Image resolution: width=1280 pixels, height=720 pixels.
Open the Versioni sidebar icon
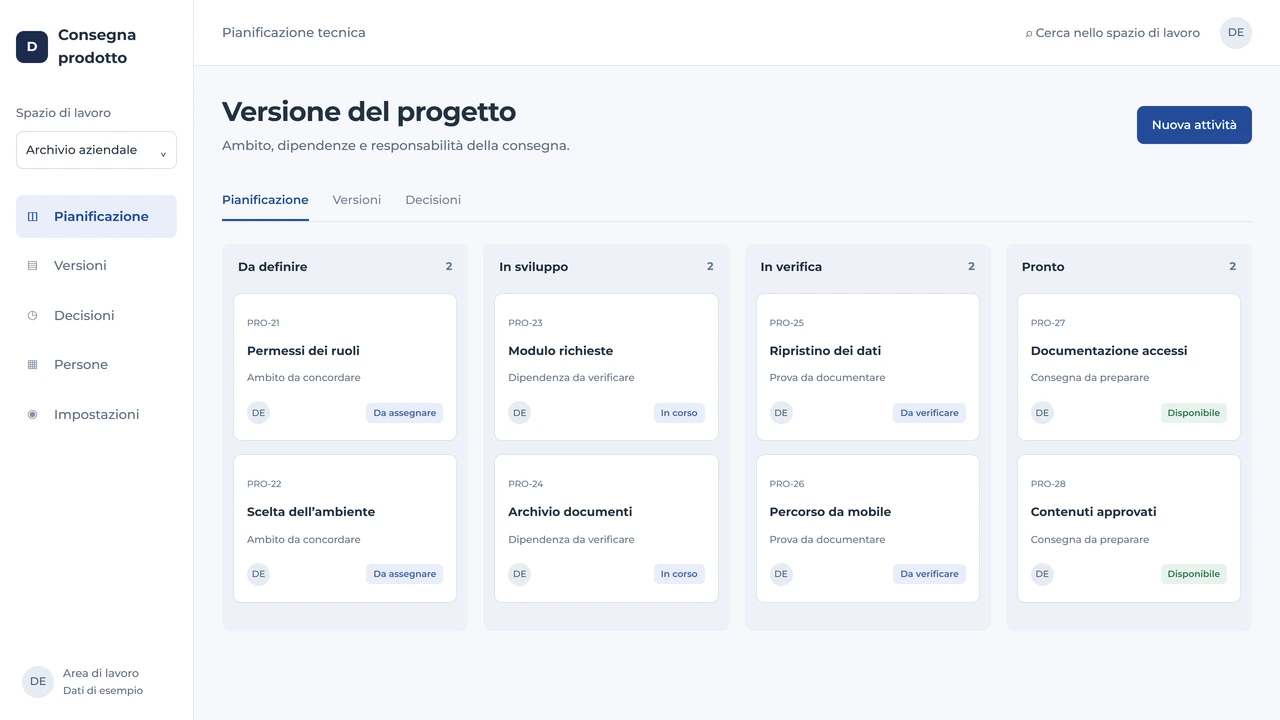pyautogui.click(x=32, y=266)
